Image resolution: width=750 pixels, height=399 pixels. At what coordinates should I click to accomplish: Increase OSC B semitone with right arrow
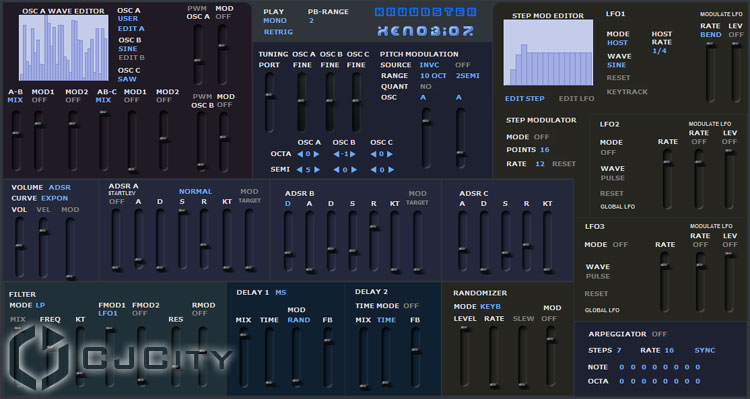click(x=354, y=169)
